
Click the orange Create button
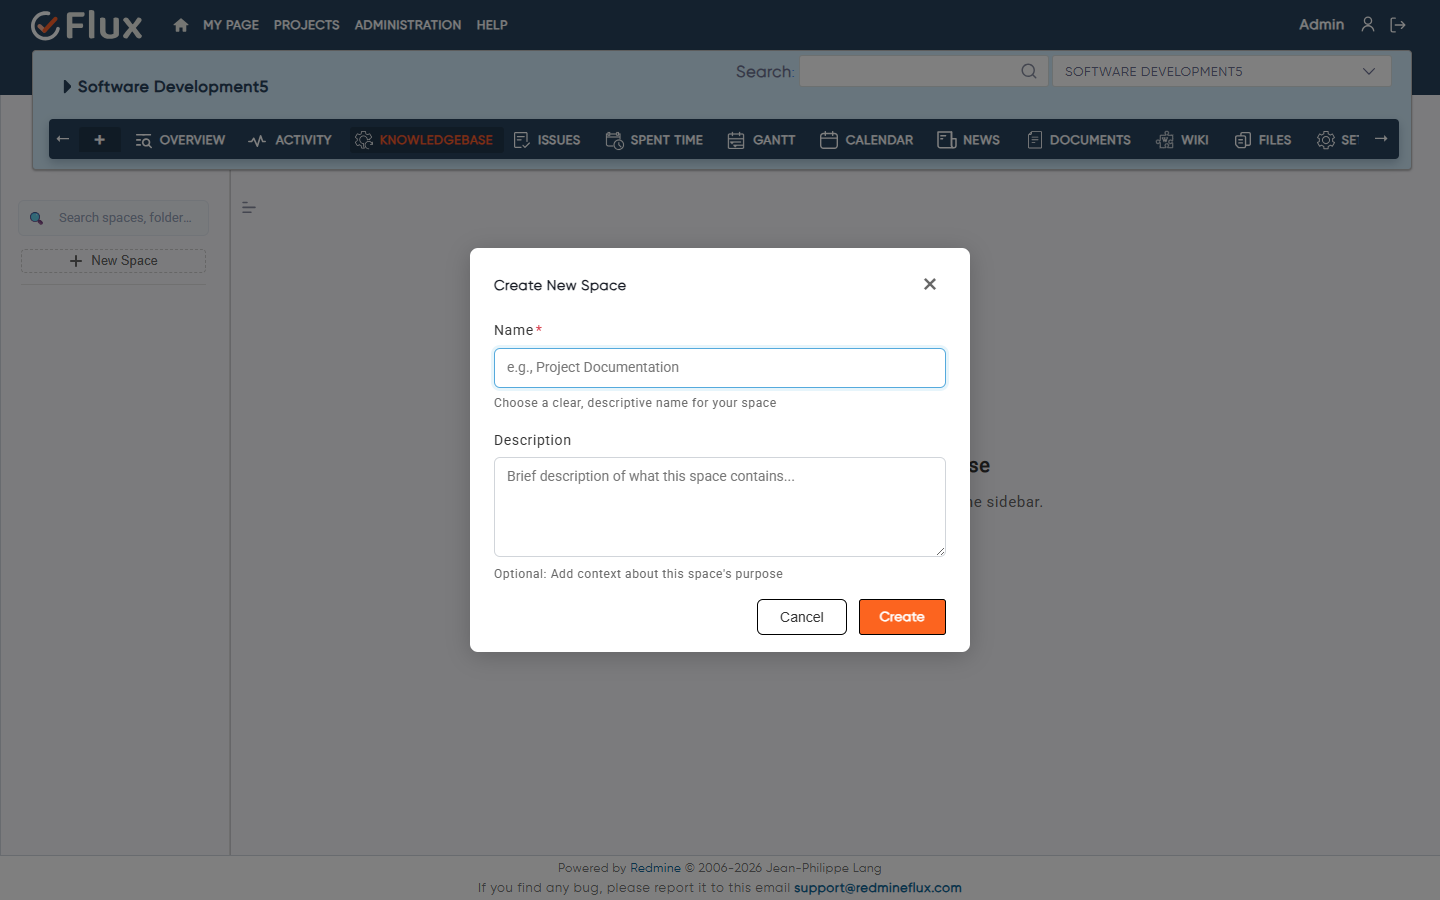[x=902, y=617]
